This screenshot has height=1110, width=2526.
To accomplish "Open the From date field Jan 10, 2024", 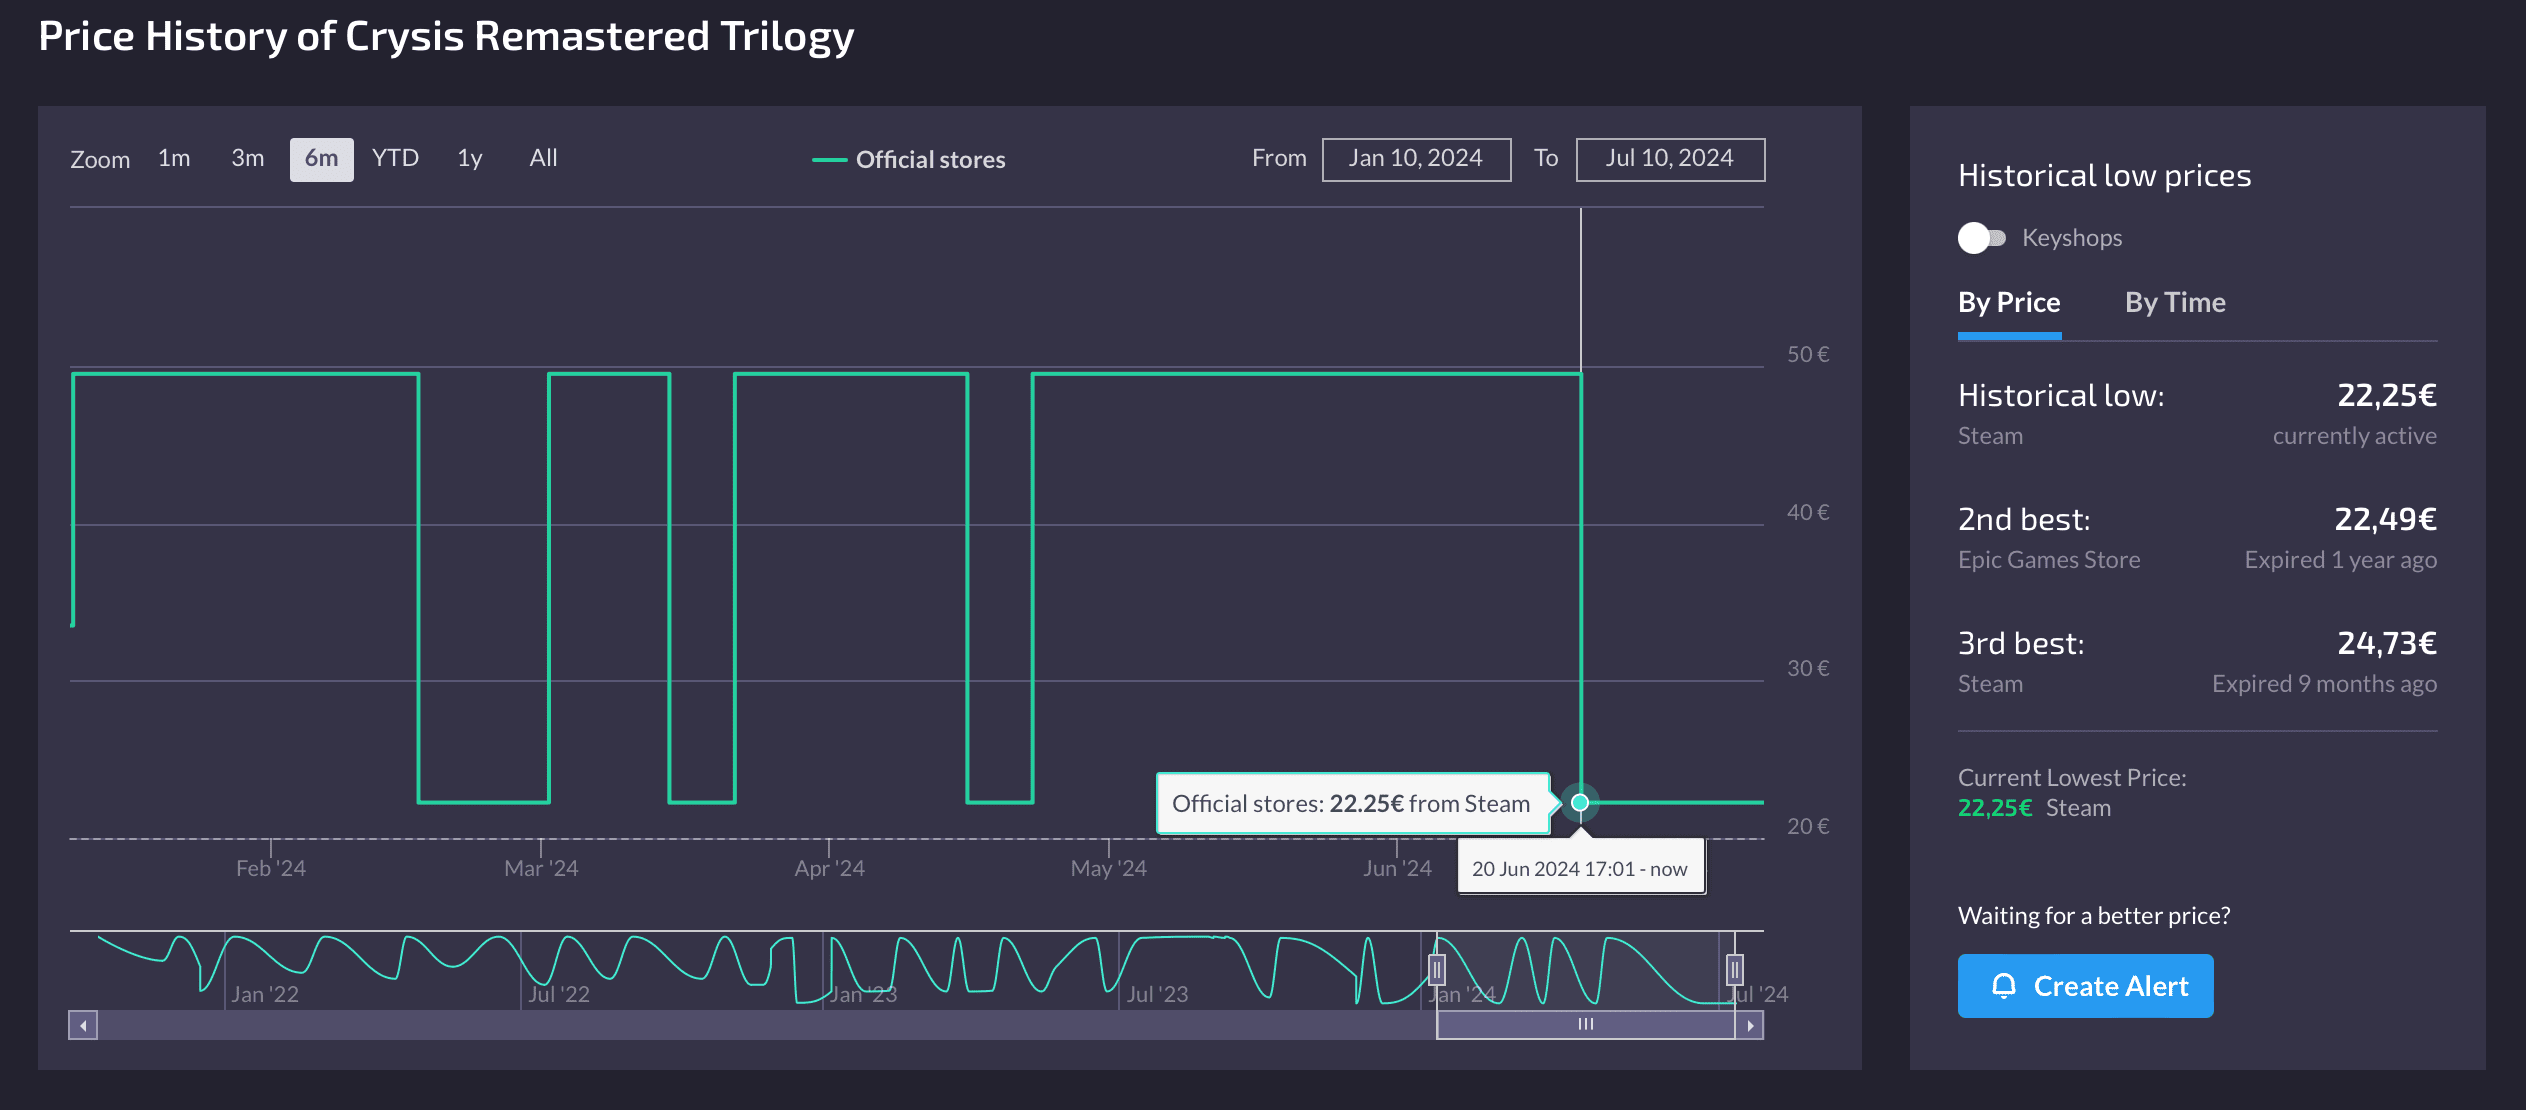I will [1415, 159].
